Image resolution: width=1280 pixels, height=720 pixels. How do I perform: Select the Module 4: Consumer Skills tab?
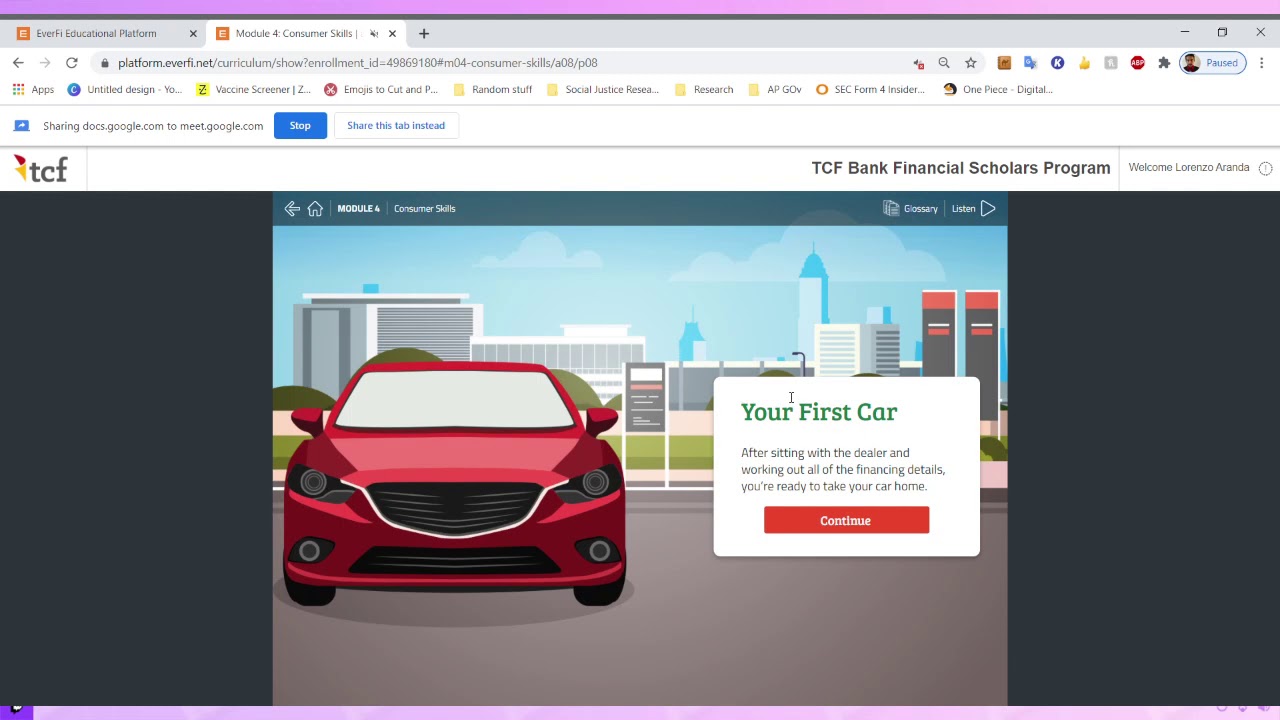pos(306,33)
